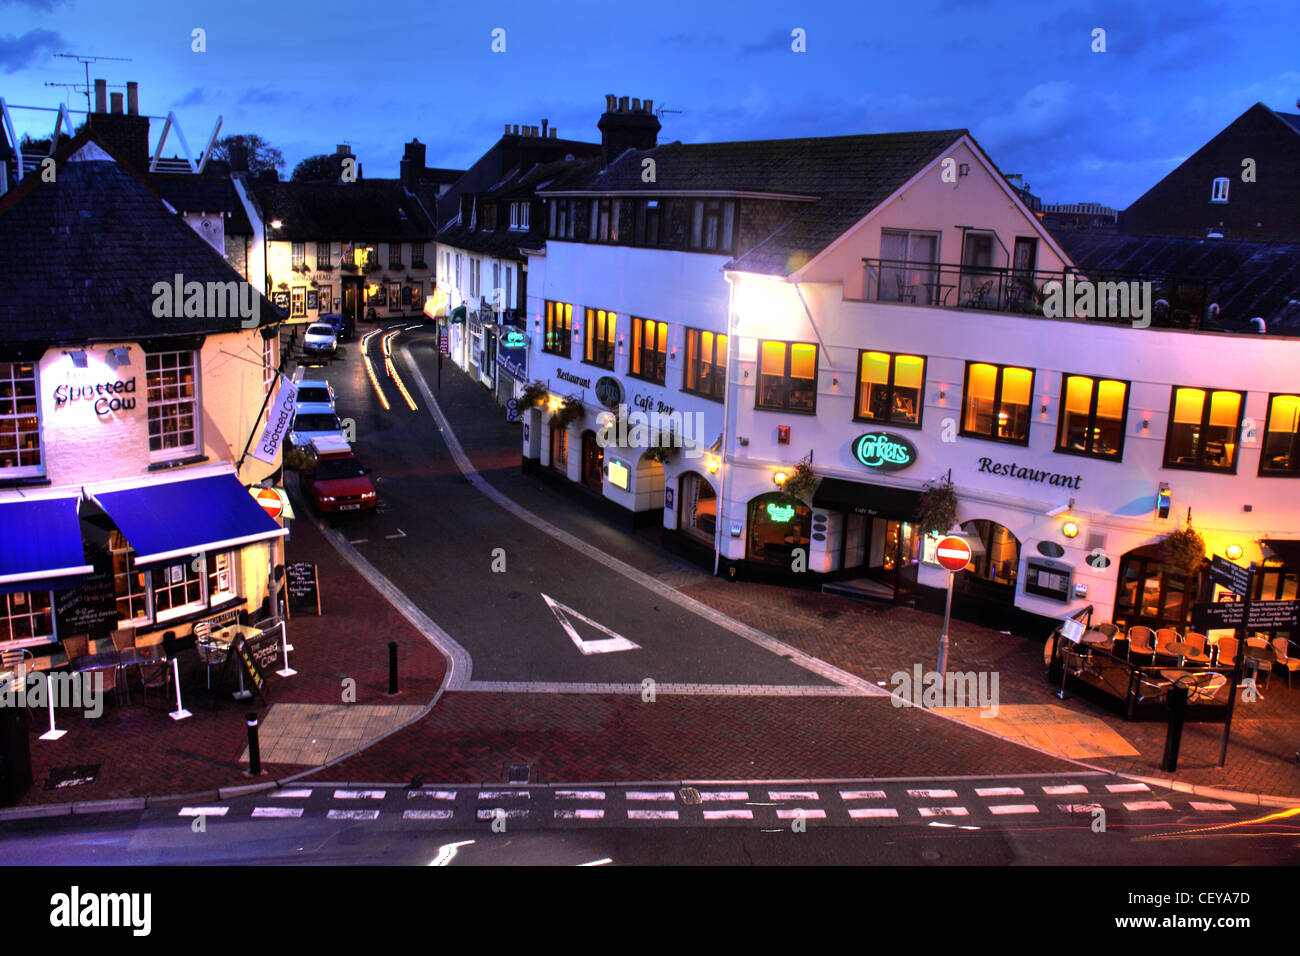Click the no-entry sign on the pole

(x=953, y=552)
